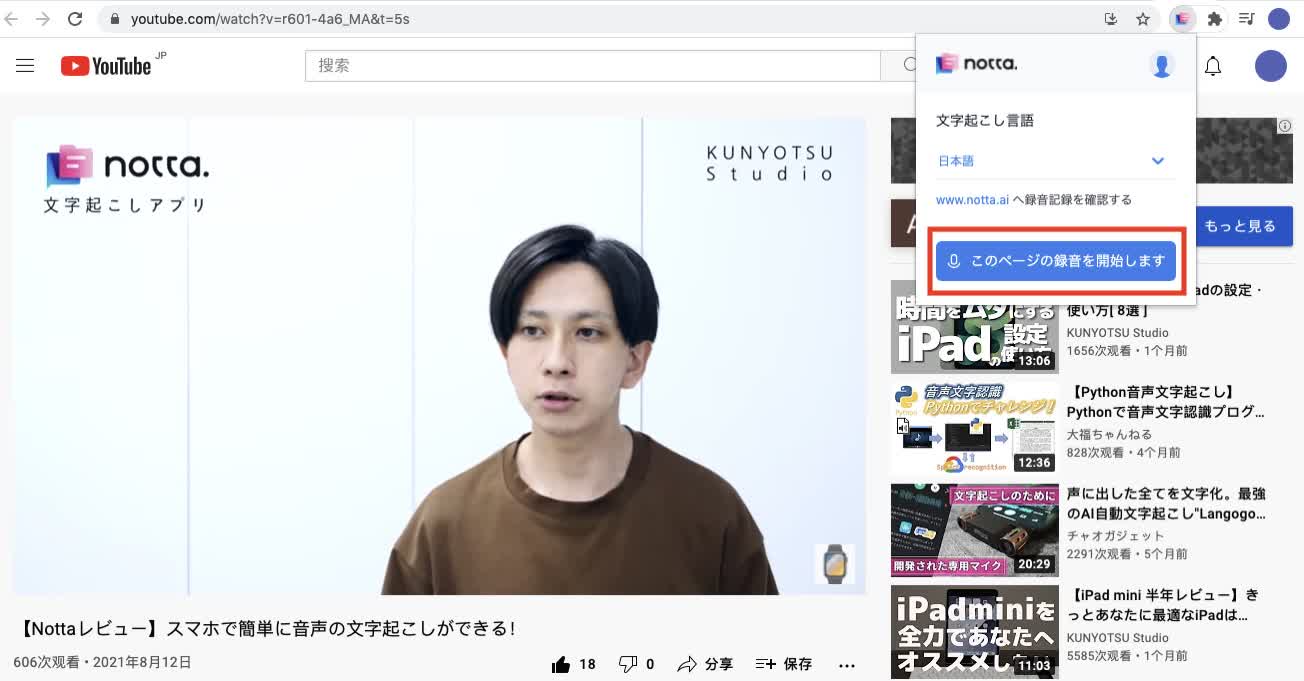
Task: Go to the YouTube home logo
Action: 106,66
